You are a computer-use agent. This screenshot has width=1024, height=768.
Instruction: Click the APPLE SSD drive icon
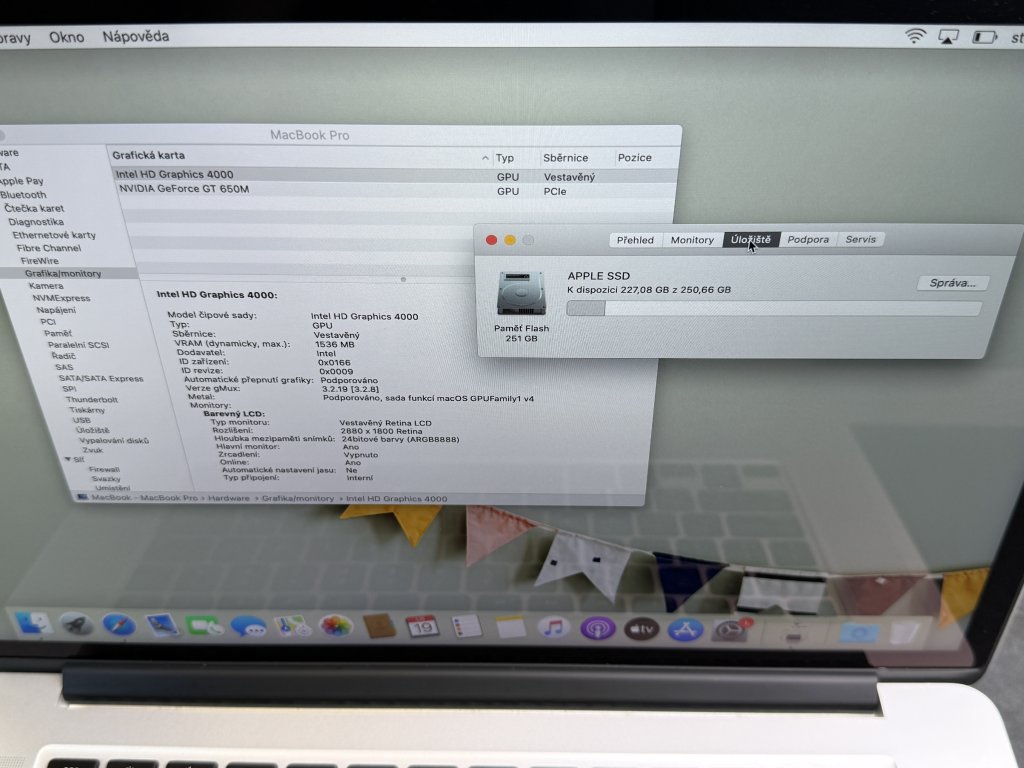click(520, 293)
